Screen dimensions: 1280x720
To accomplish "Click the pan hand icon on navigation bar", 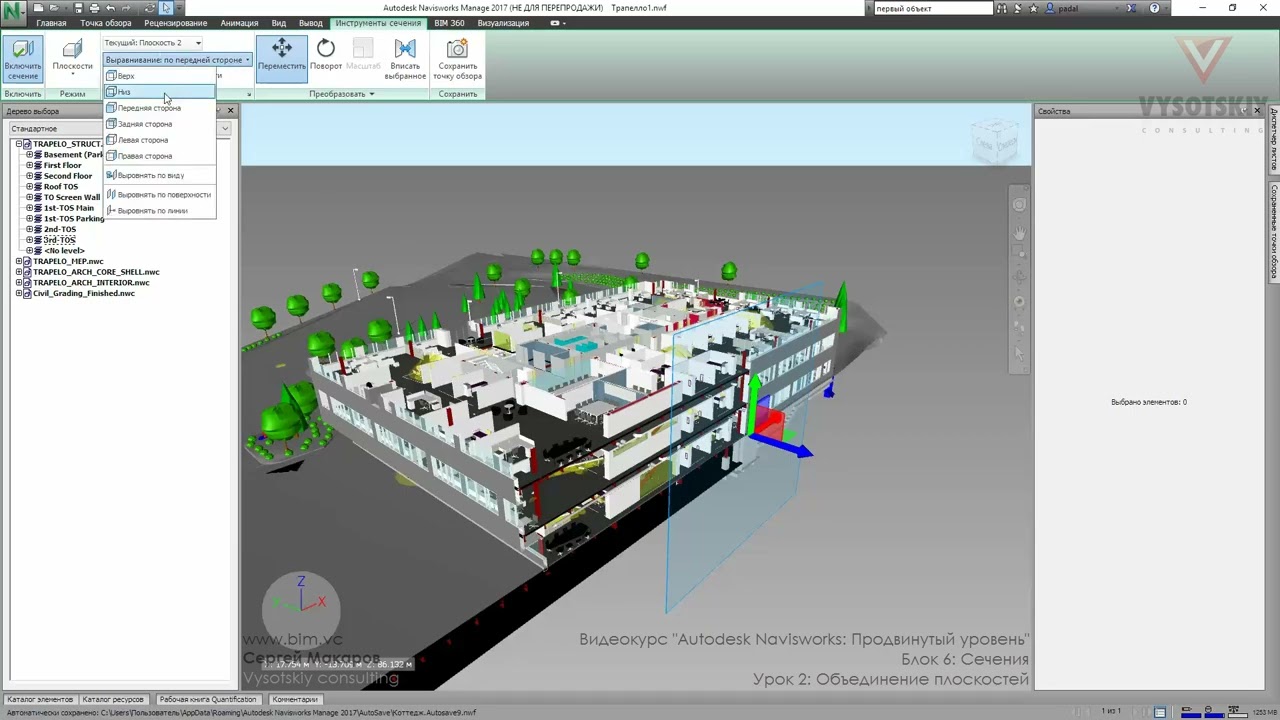I will (1019, 232).
